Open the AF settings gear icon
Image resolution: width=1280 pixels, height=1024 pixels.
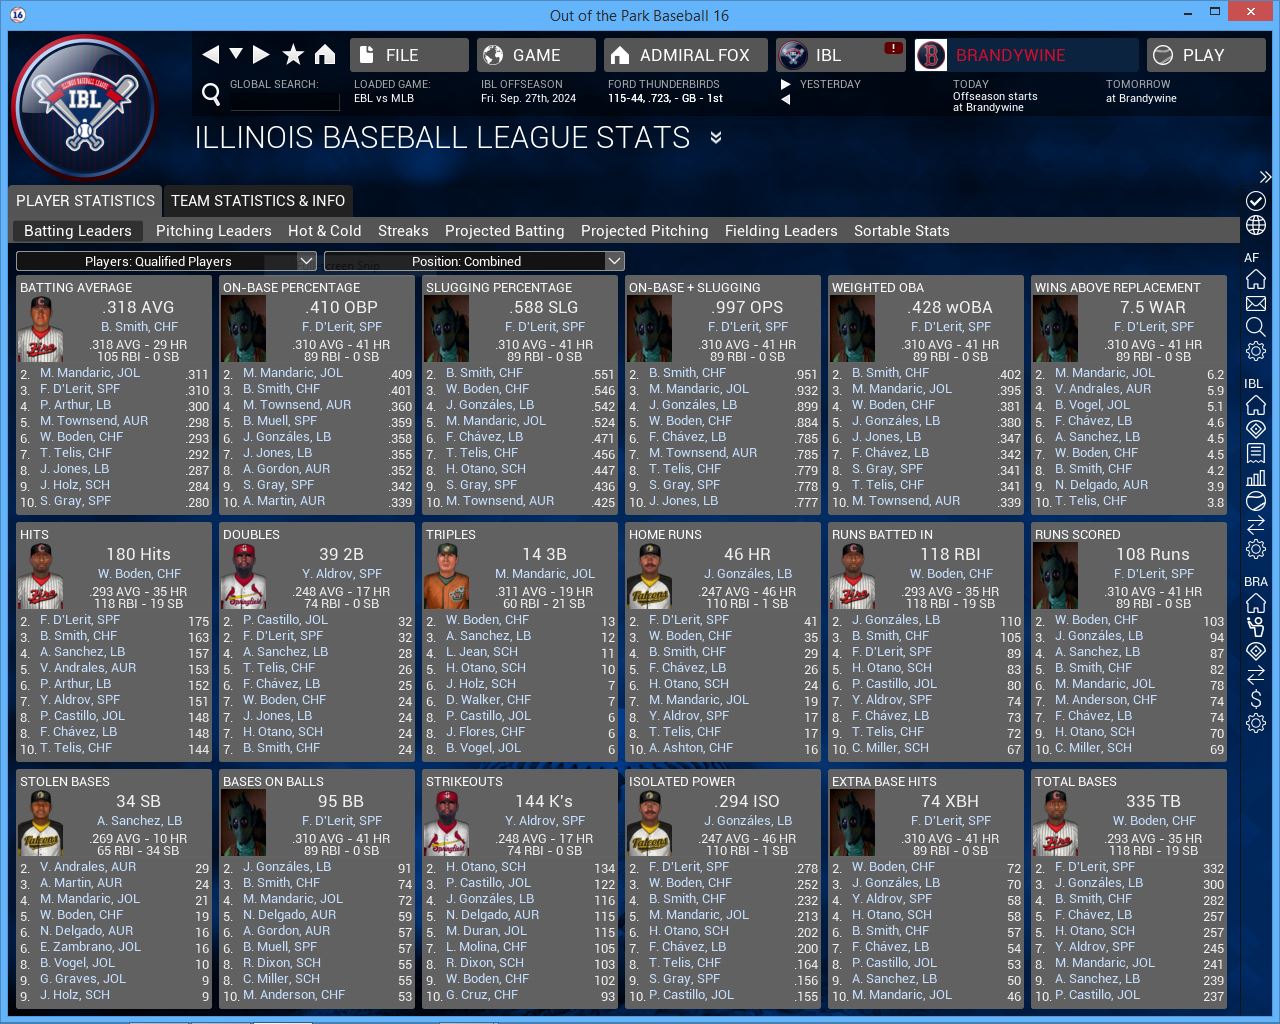1256,351
